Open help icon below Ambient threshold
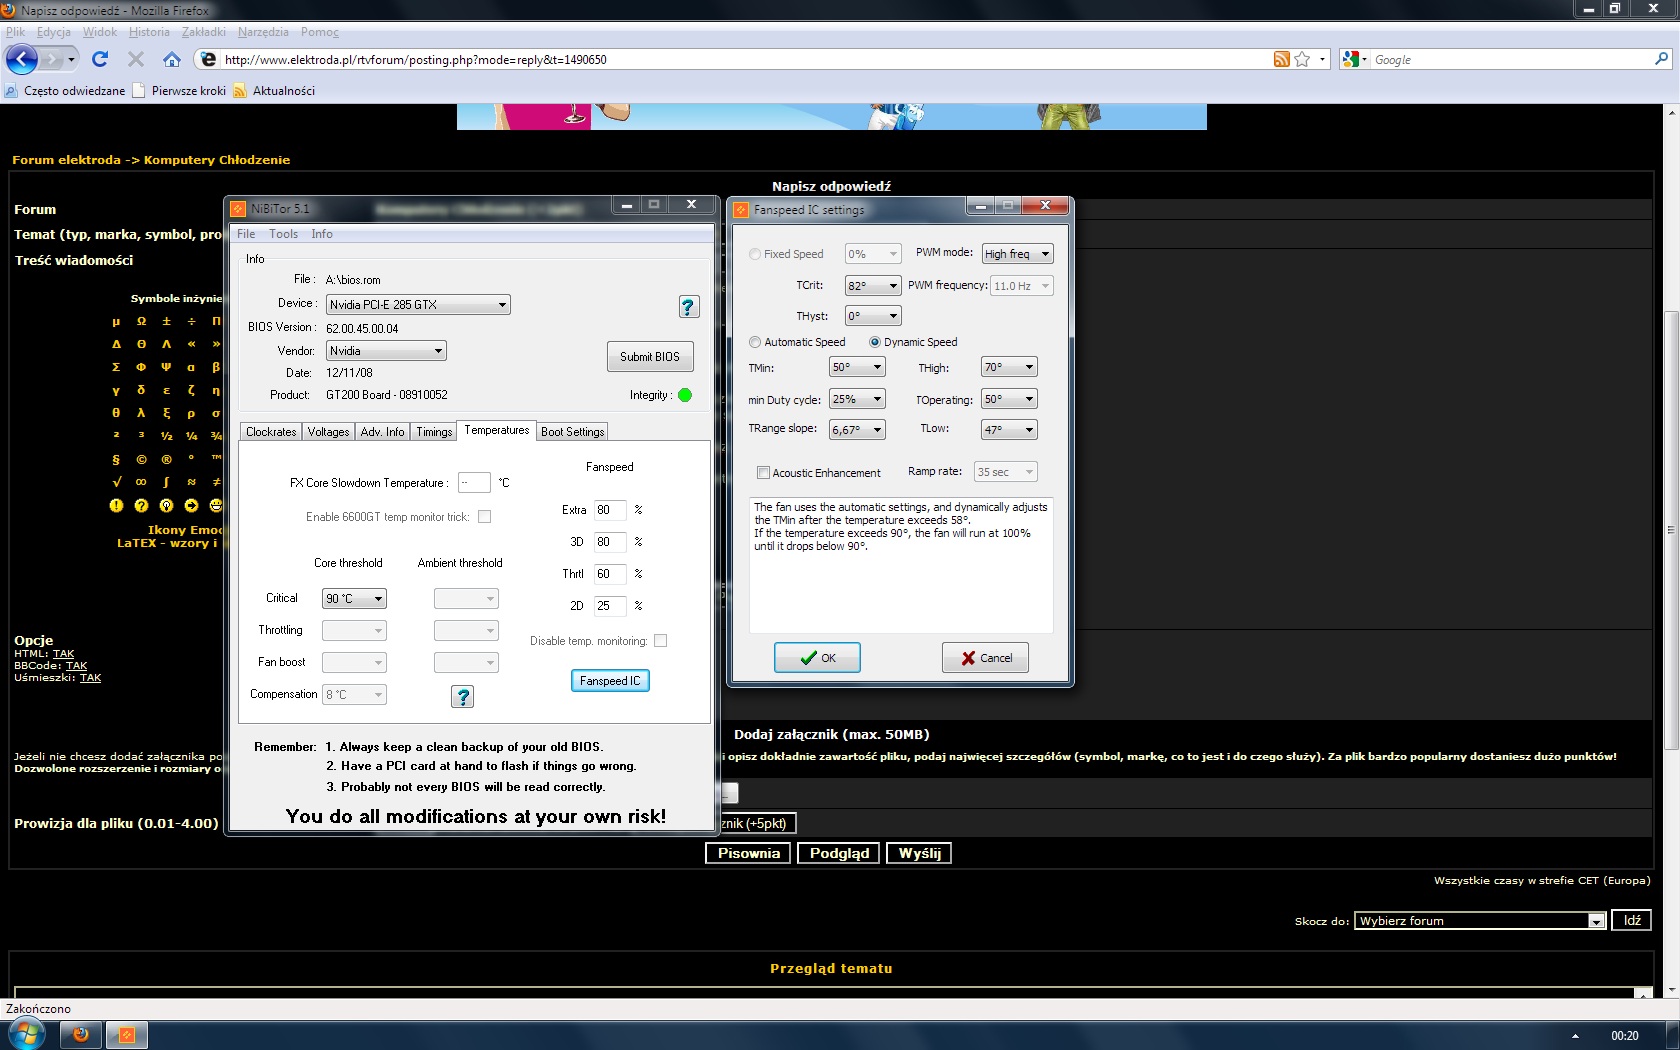 [462, 696]
